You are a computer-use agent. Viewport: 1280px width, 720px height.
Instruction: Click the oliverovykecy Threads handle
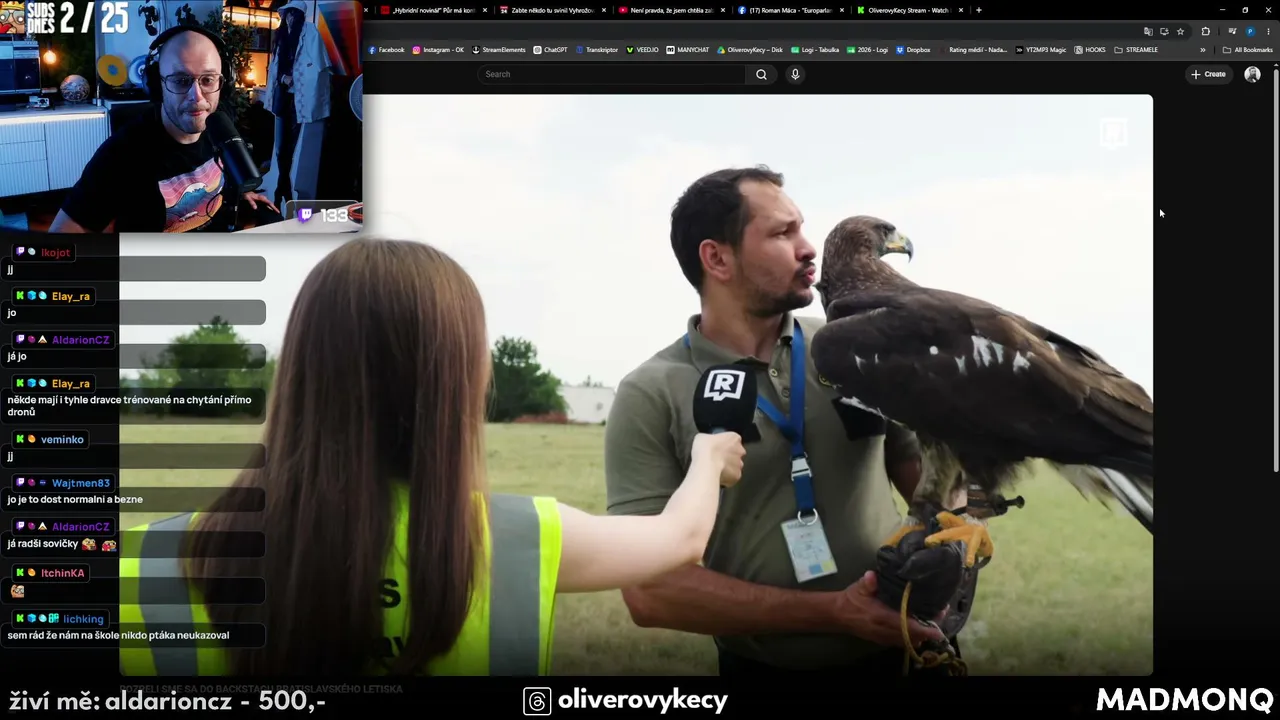642,700
